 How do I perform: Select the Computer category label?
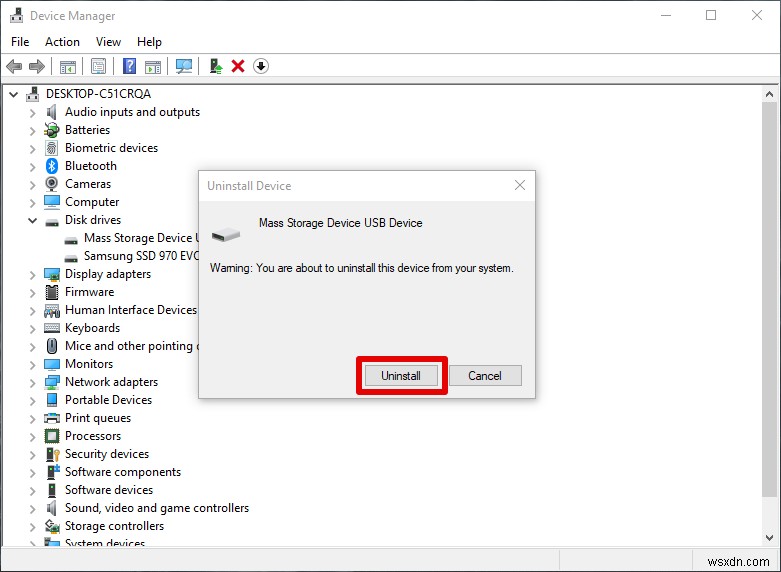[x=92, y=202]
